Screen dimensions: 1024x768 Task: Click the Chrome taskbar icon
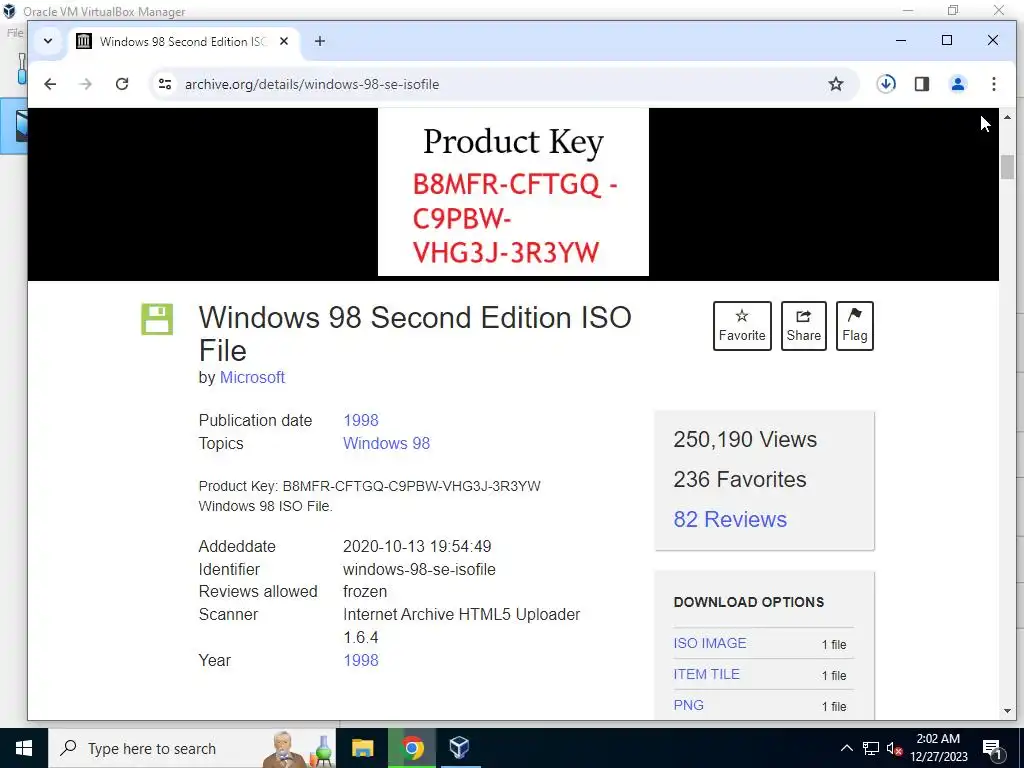(x=412, y=748)
